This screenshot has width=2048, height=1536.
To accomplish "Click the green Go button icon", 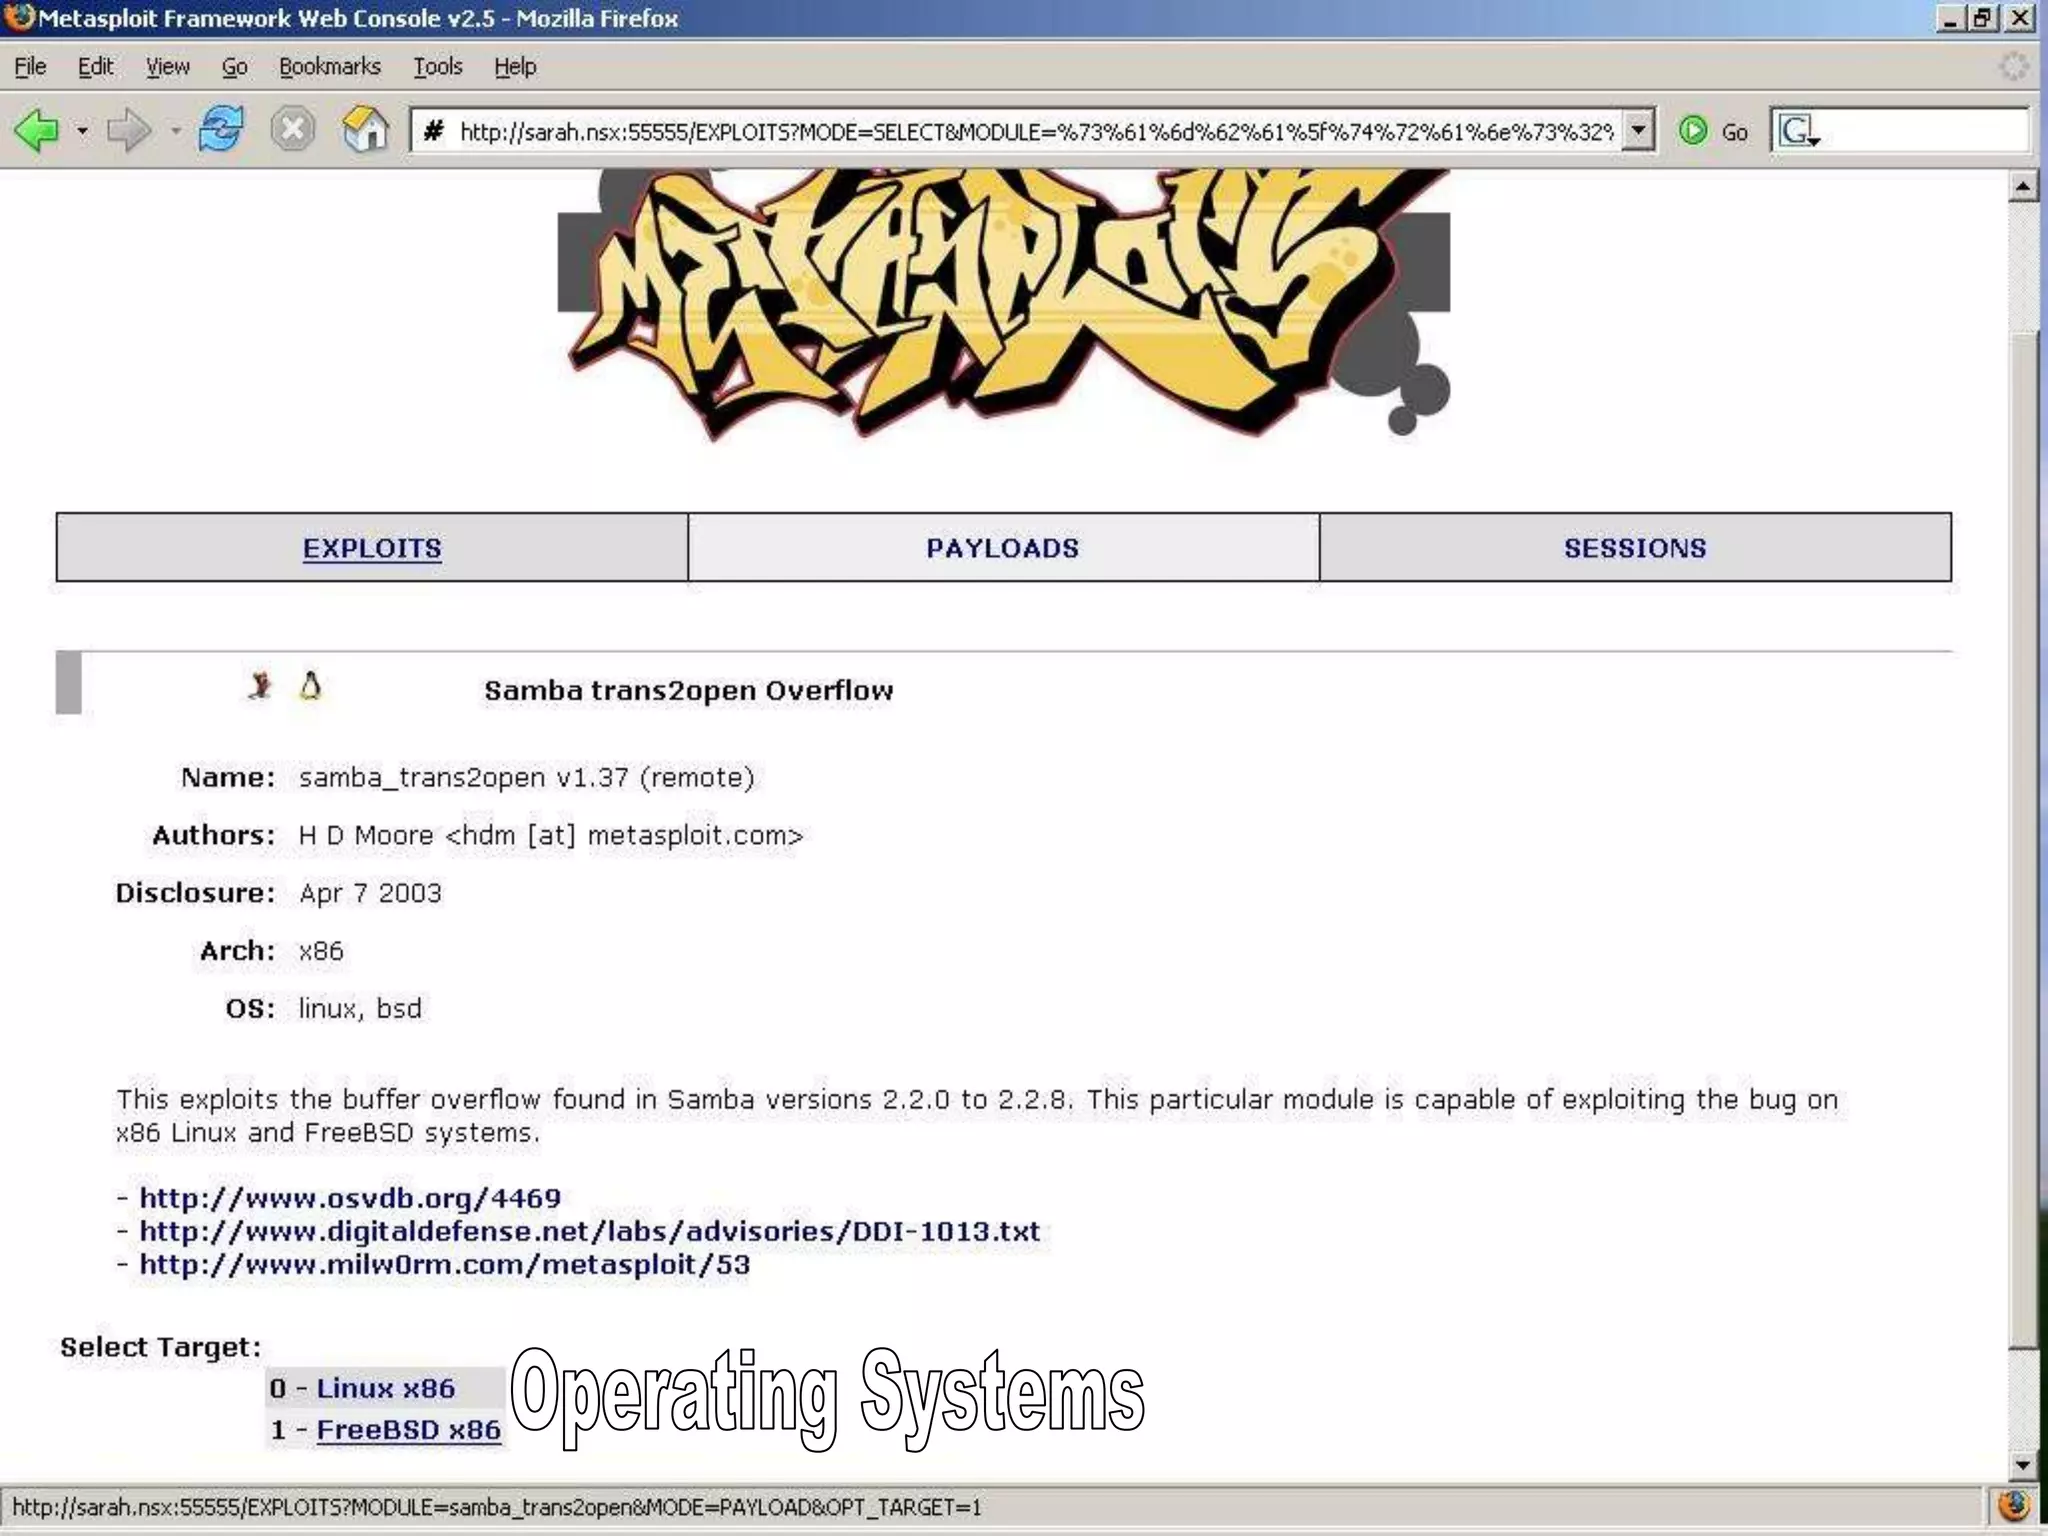I will [x=1693, y=131].
